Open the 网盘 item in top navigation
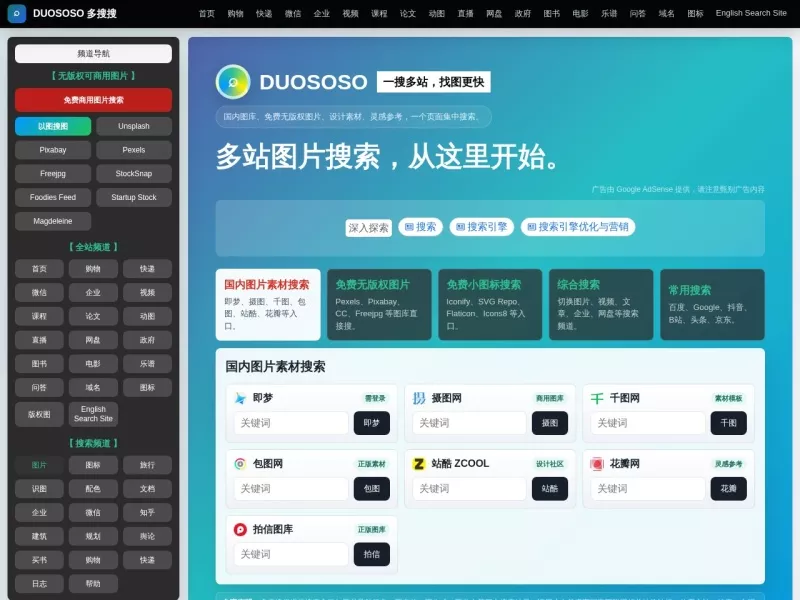 (x=494, y=14)
